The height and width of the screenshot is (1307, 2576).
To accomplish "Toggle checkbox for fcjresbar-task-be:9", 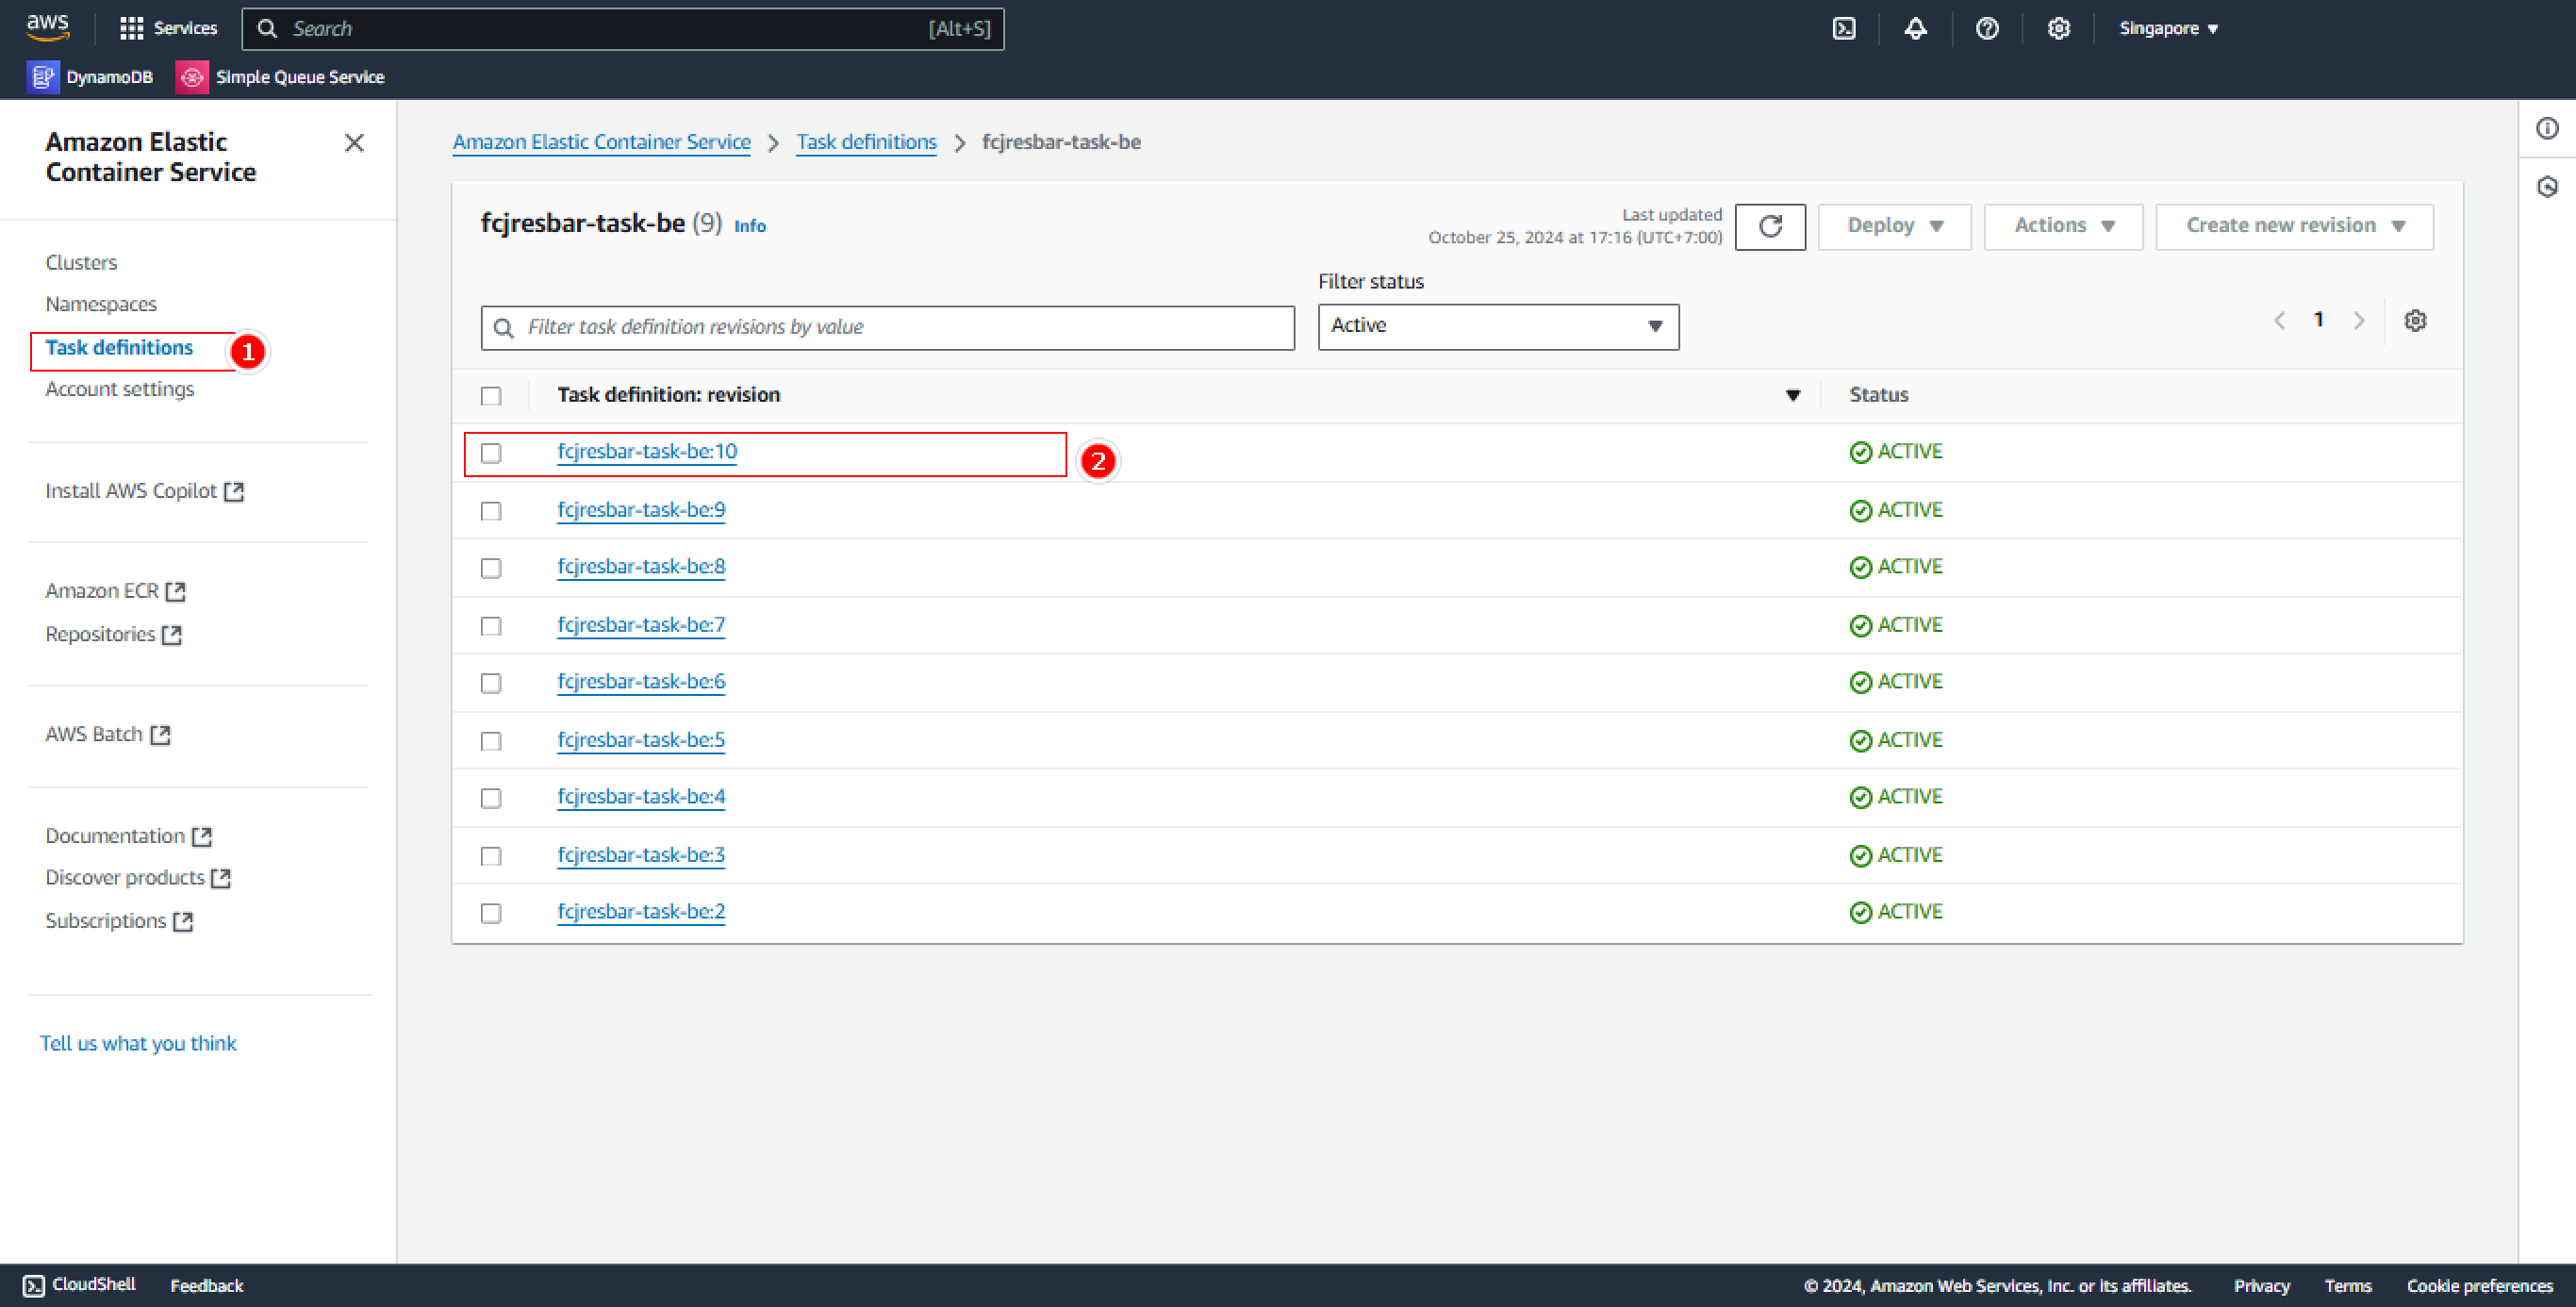I will (x=493, y=508).
